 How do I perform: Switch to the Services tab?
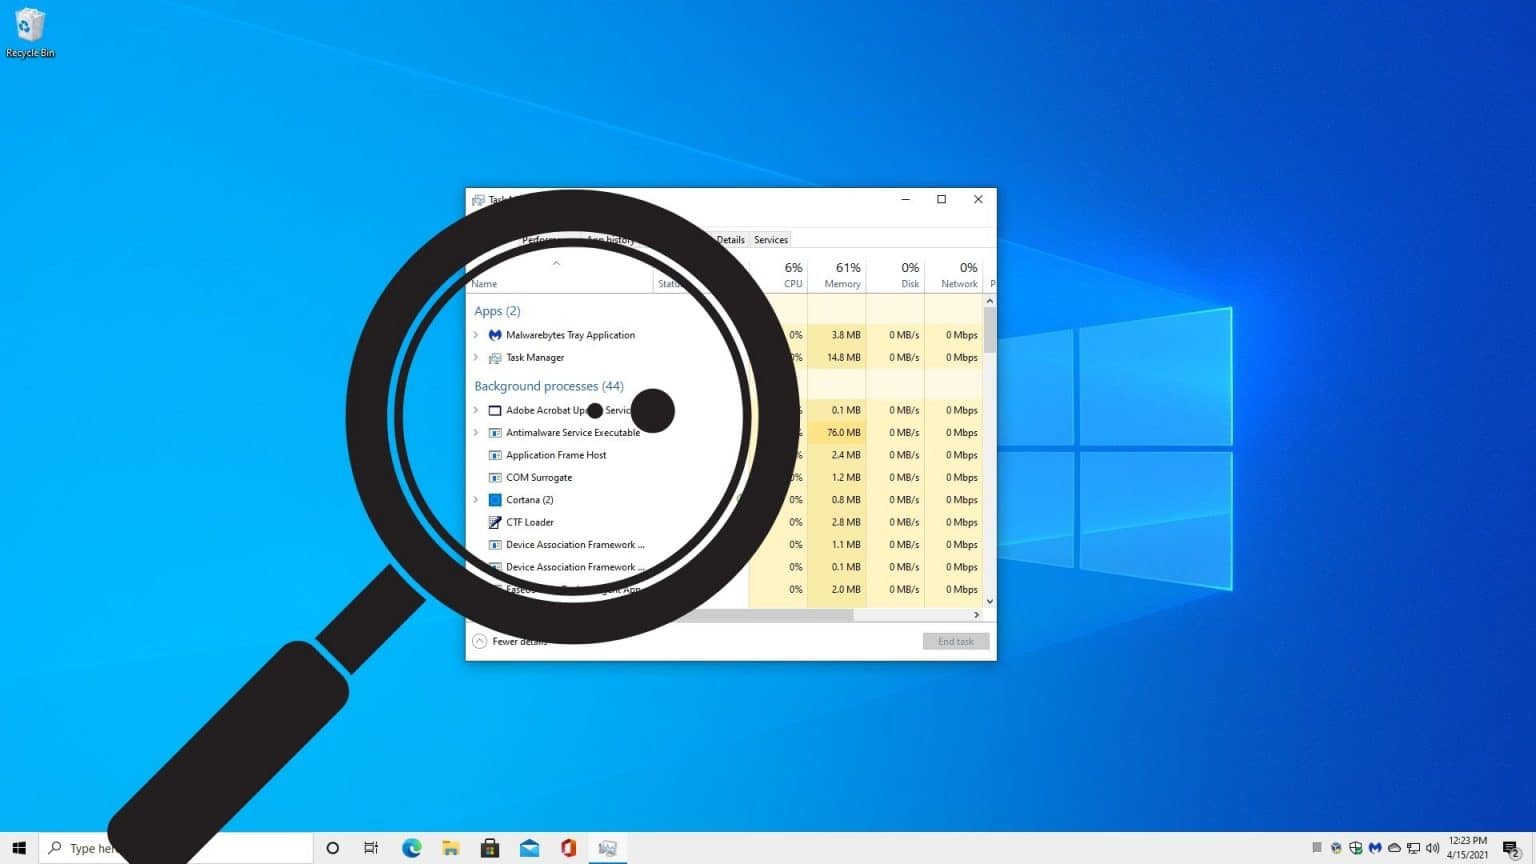click(770, 239)
